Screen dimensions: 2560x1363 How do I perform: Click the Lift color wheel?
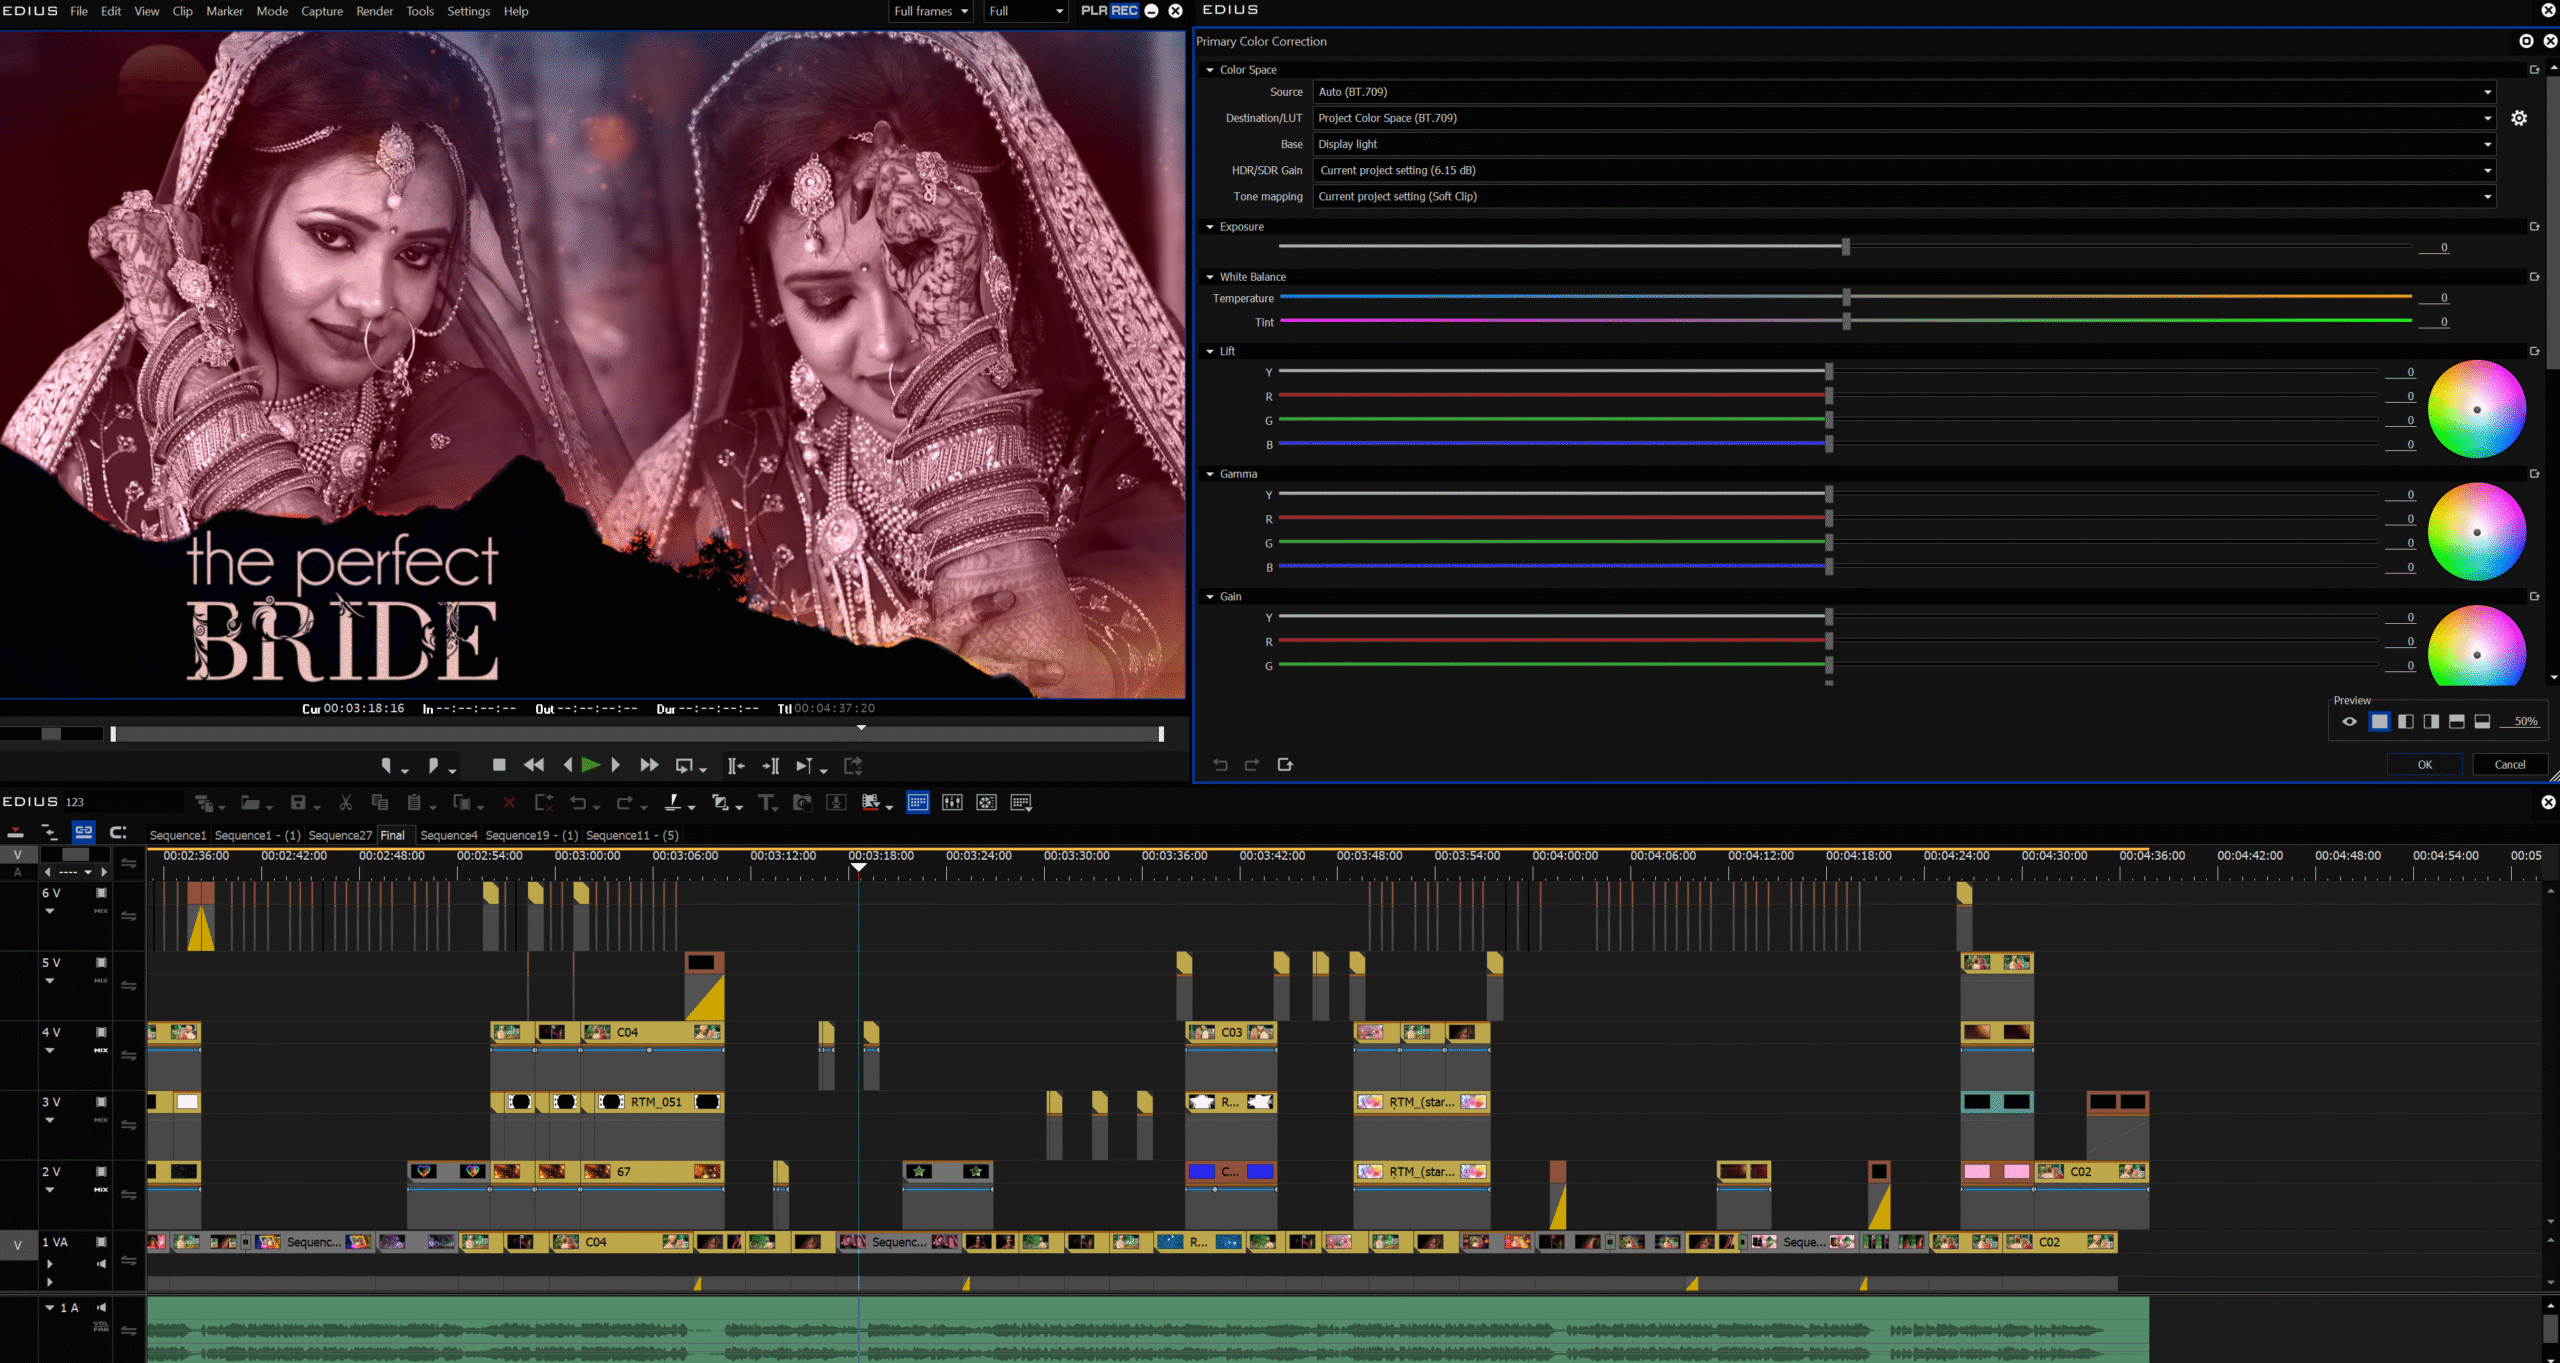pyautogui.click(x=2476, y=409)
